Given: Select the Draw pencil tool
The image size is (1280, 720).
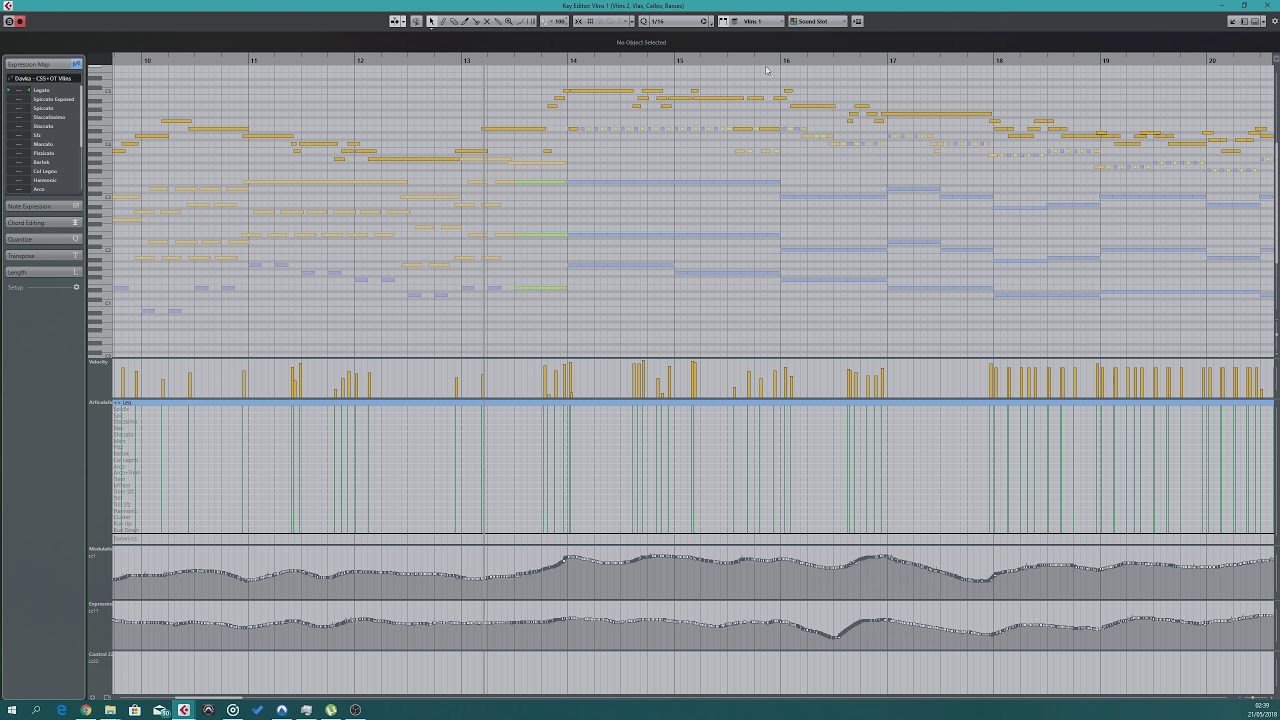Looking at the screenshot, I should pyautogui.click(x=442, y=21).
